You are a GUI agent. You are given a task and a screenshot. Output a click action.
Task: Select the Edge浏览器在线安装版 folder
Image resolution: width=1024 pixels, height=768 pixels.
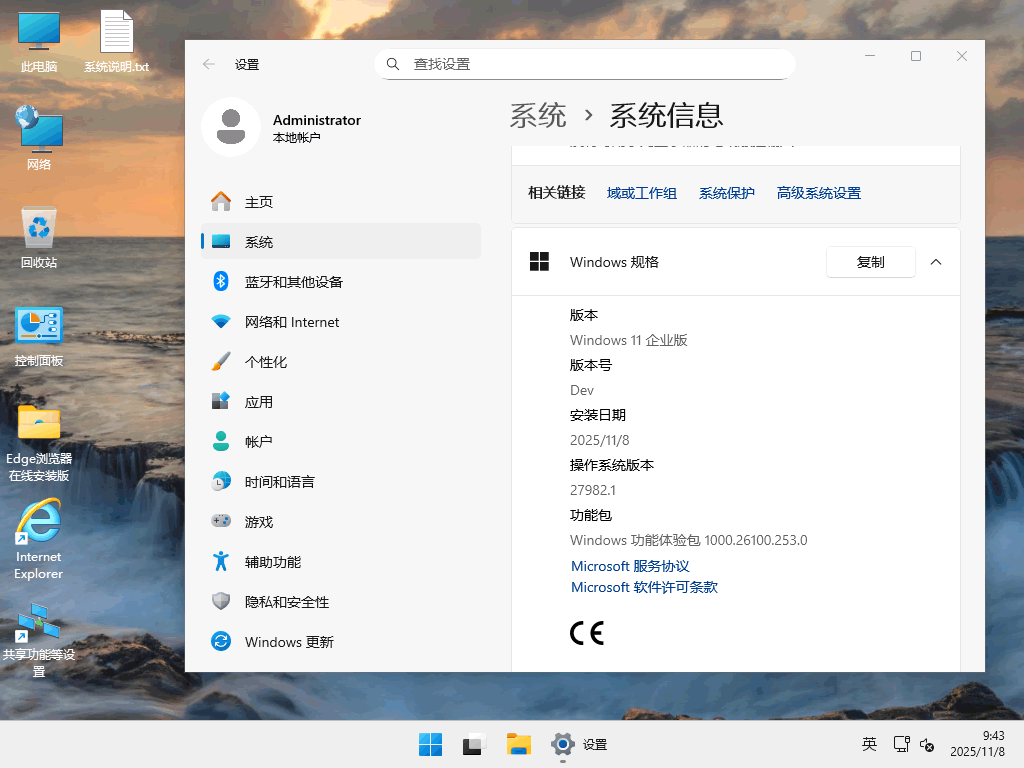tap(39, 443)
